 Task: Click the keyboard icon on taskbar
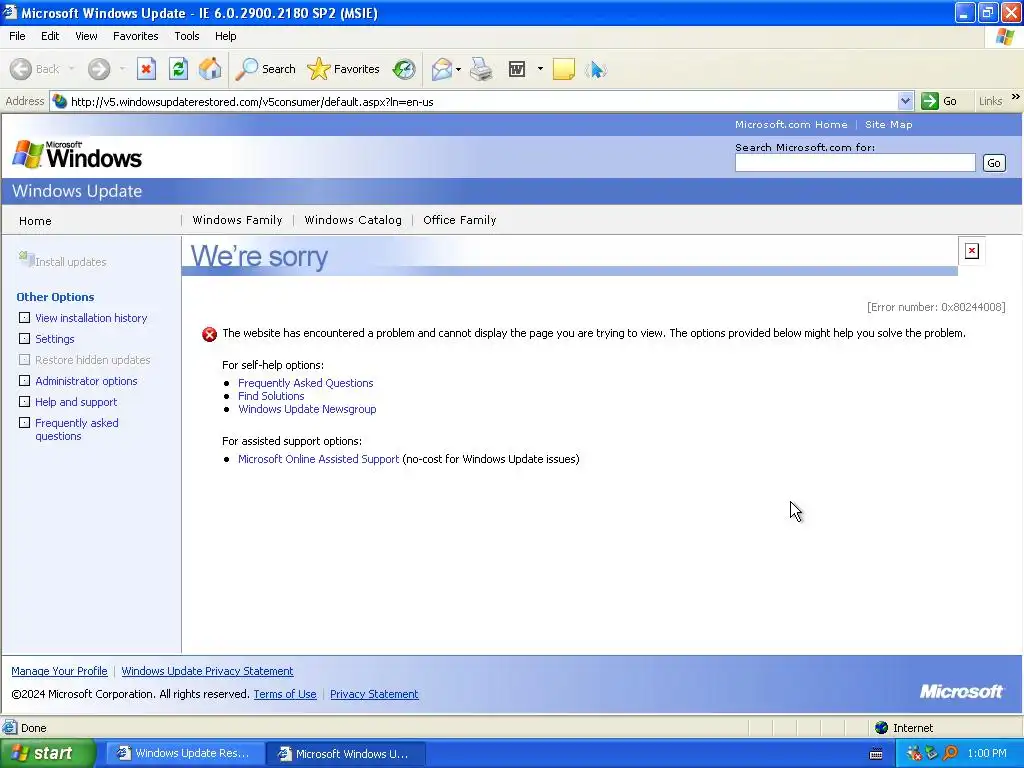click(x=876, y=754)
